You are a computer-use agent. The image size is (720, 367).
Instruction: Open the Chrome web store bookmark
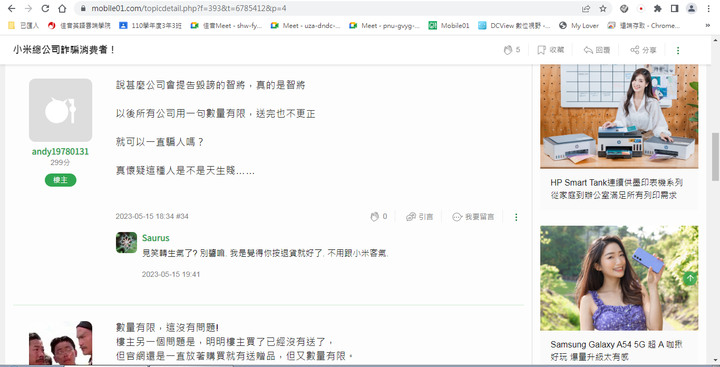(643, 26)
